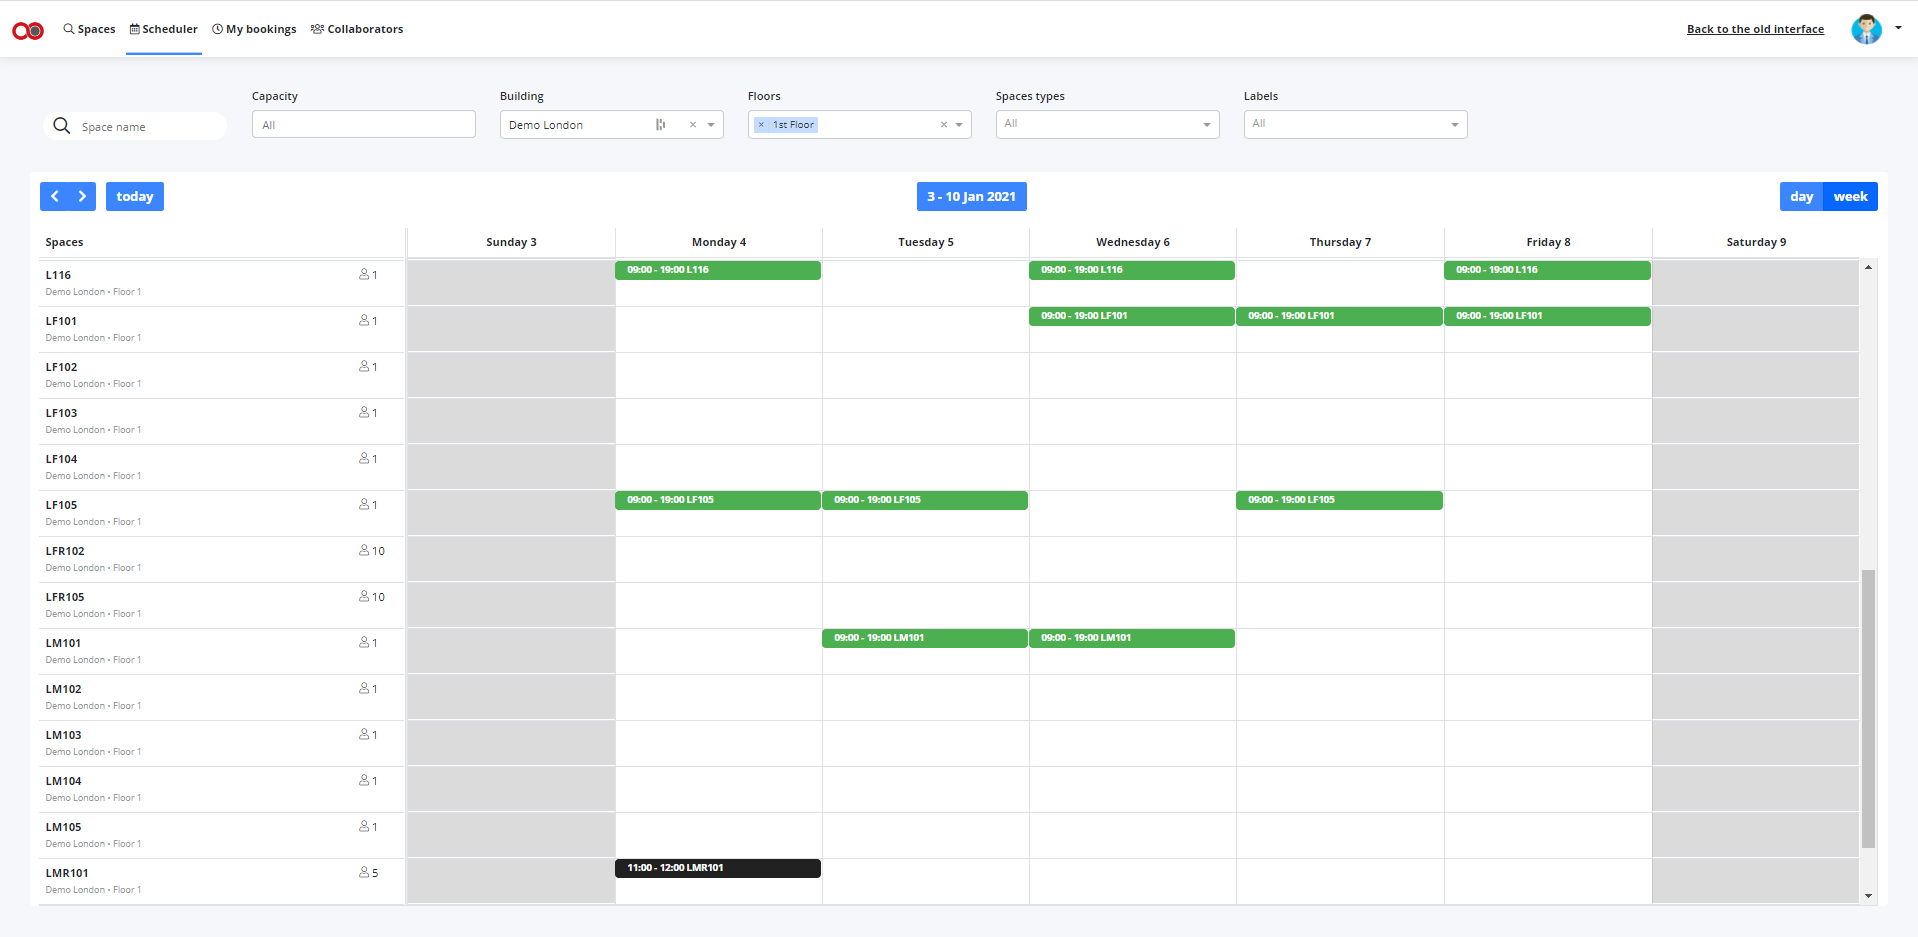Open the Spaces types dropdown
This screenshot has width=1918, height=937.
(x=1107, y=124)
